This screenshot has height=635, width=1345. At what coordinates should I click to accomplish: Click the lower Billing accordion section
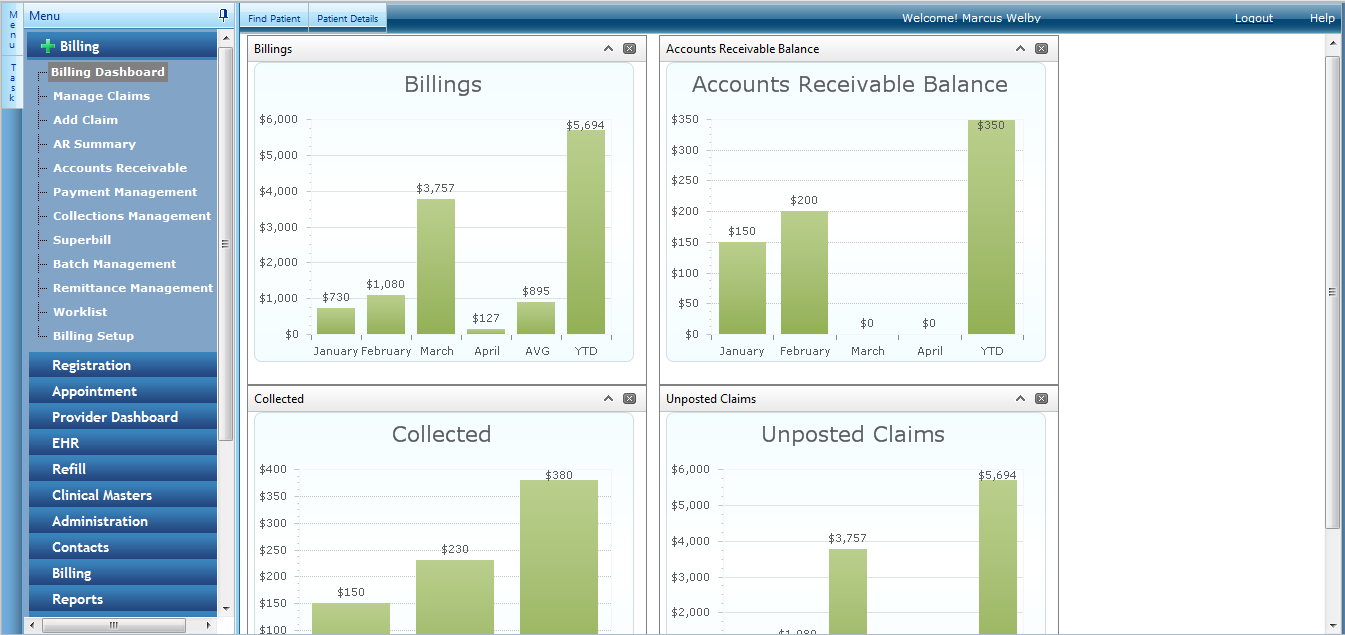click(x=123, y=573)
